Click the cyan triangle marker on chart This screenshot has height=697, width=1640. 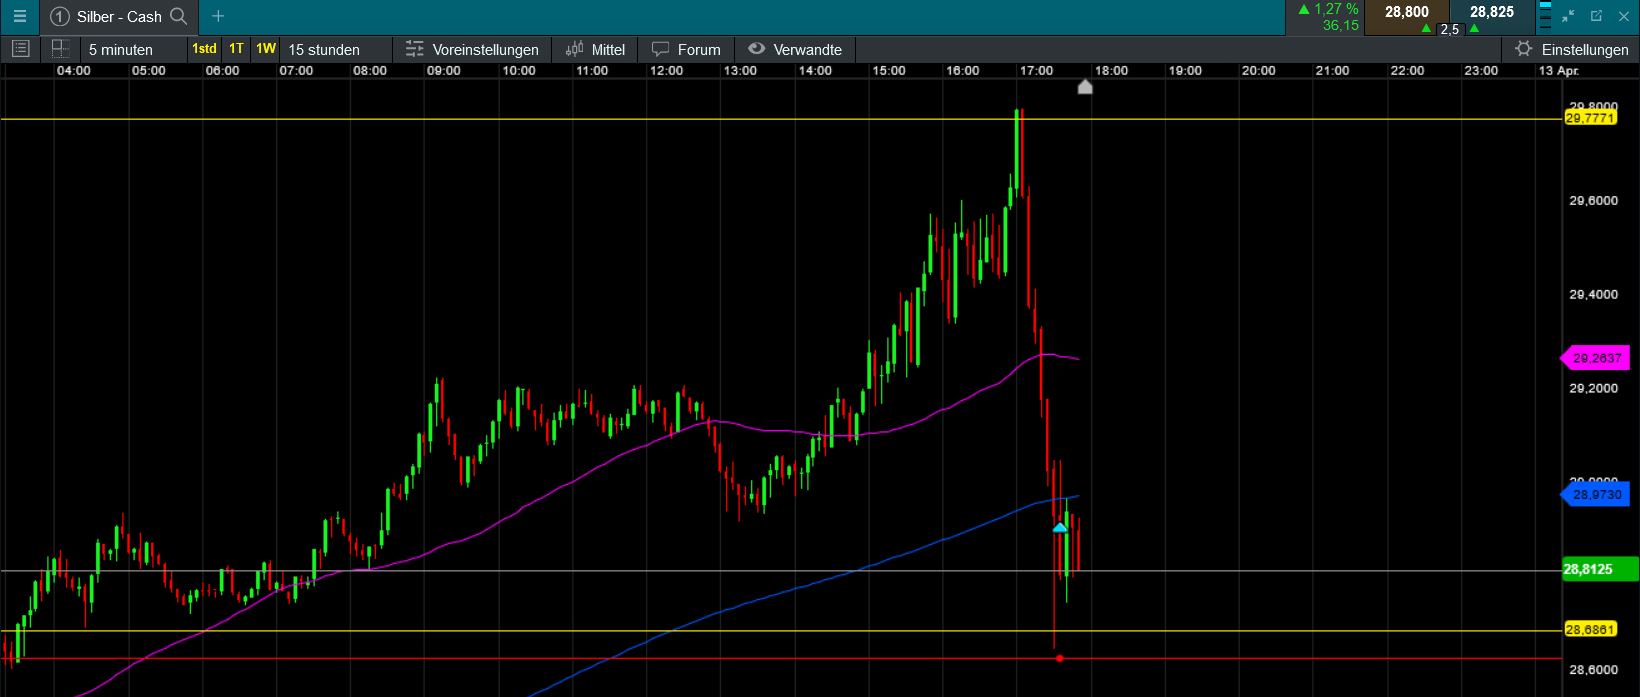pos(1060,527)
